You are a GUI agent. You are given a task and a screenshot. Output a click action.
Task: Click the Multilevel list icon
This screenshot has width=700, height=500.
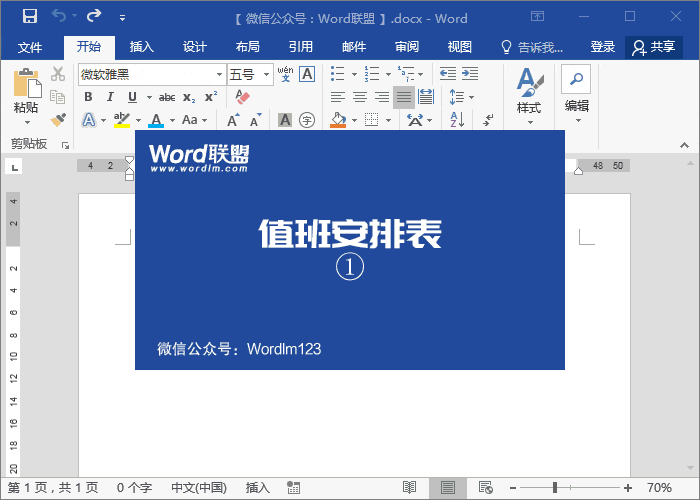point(406,74)
